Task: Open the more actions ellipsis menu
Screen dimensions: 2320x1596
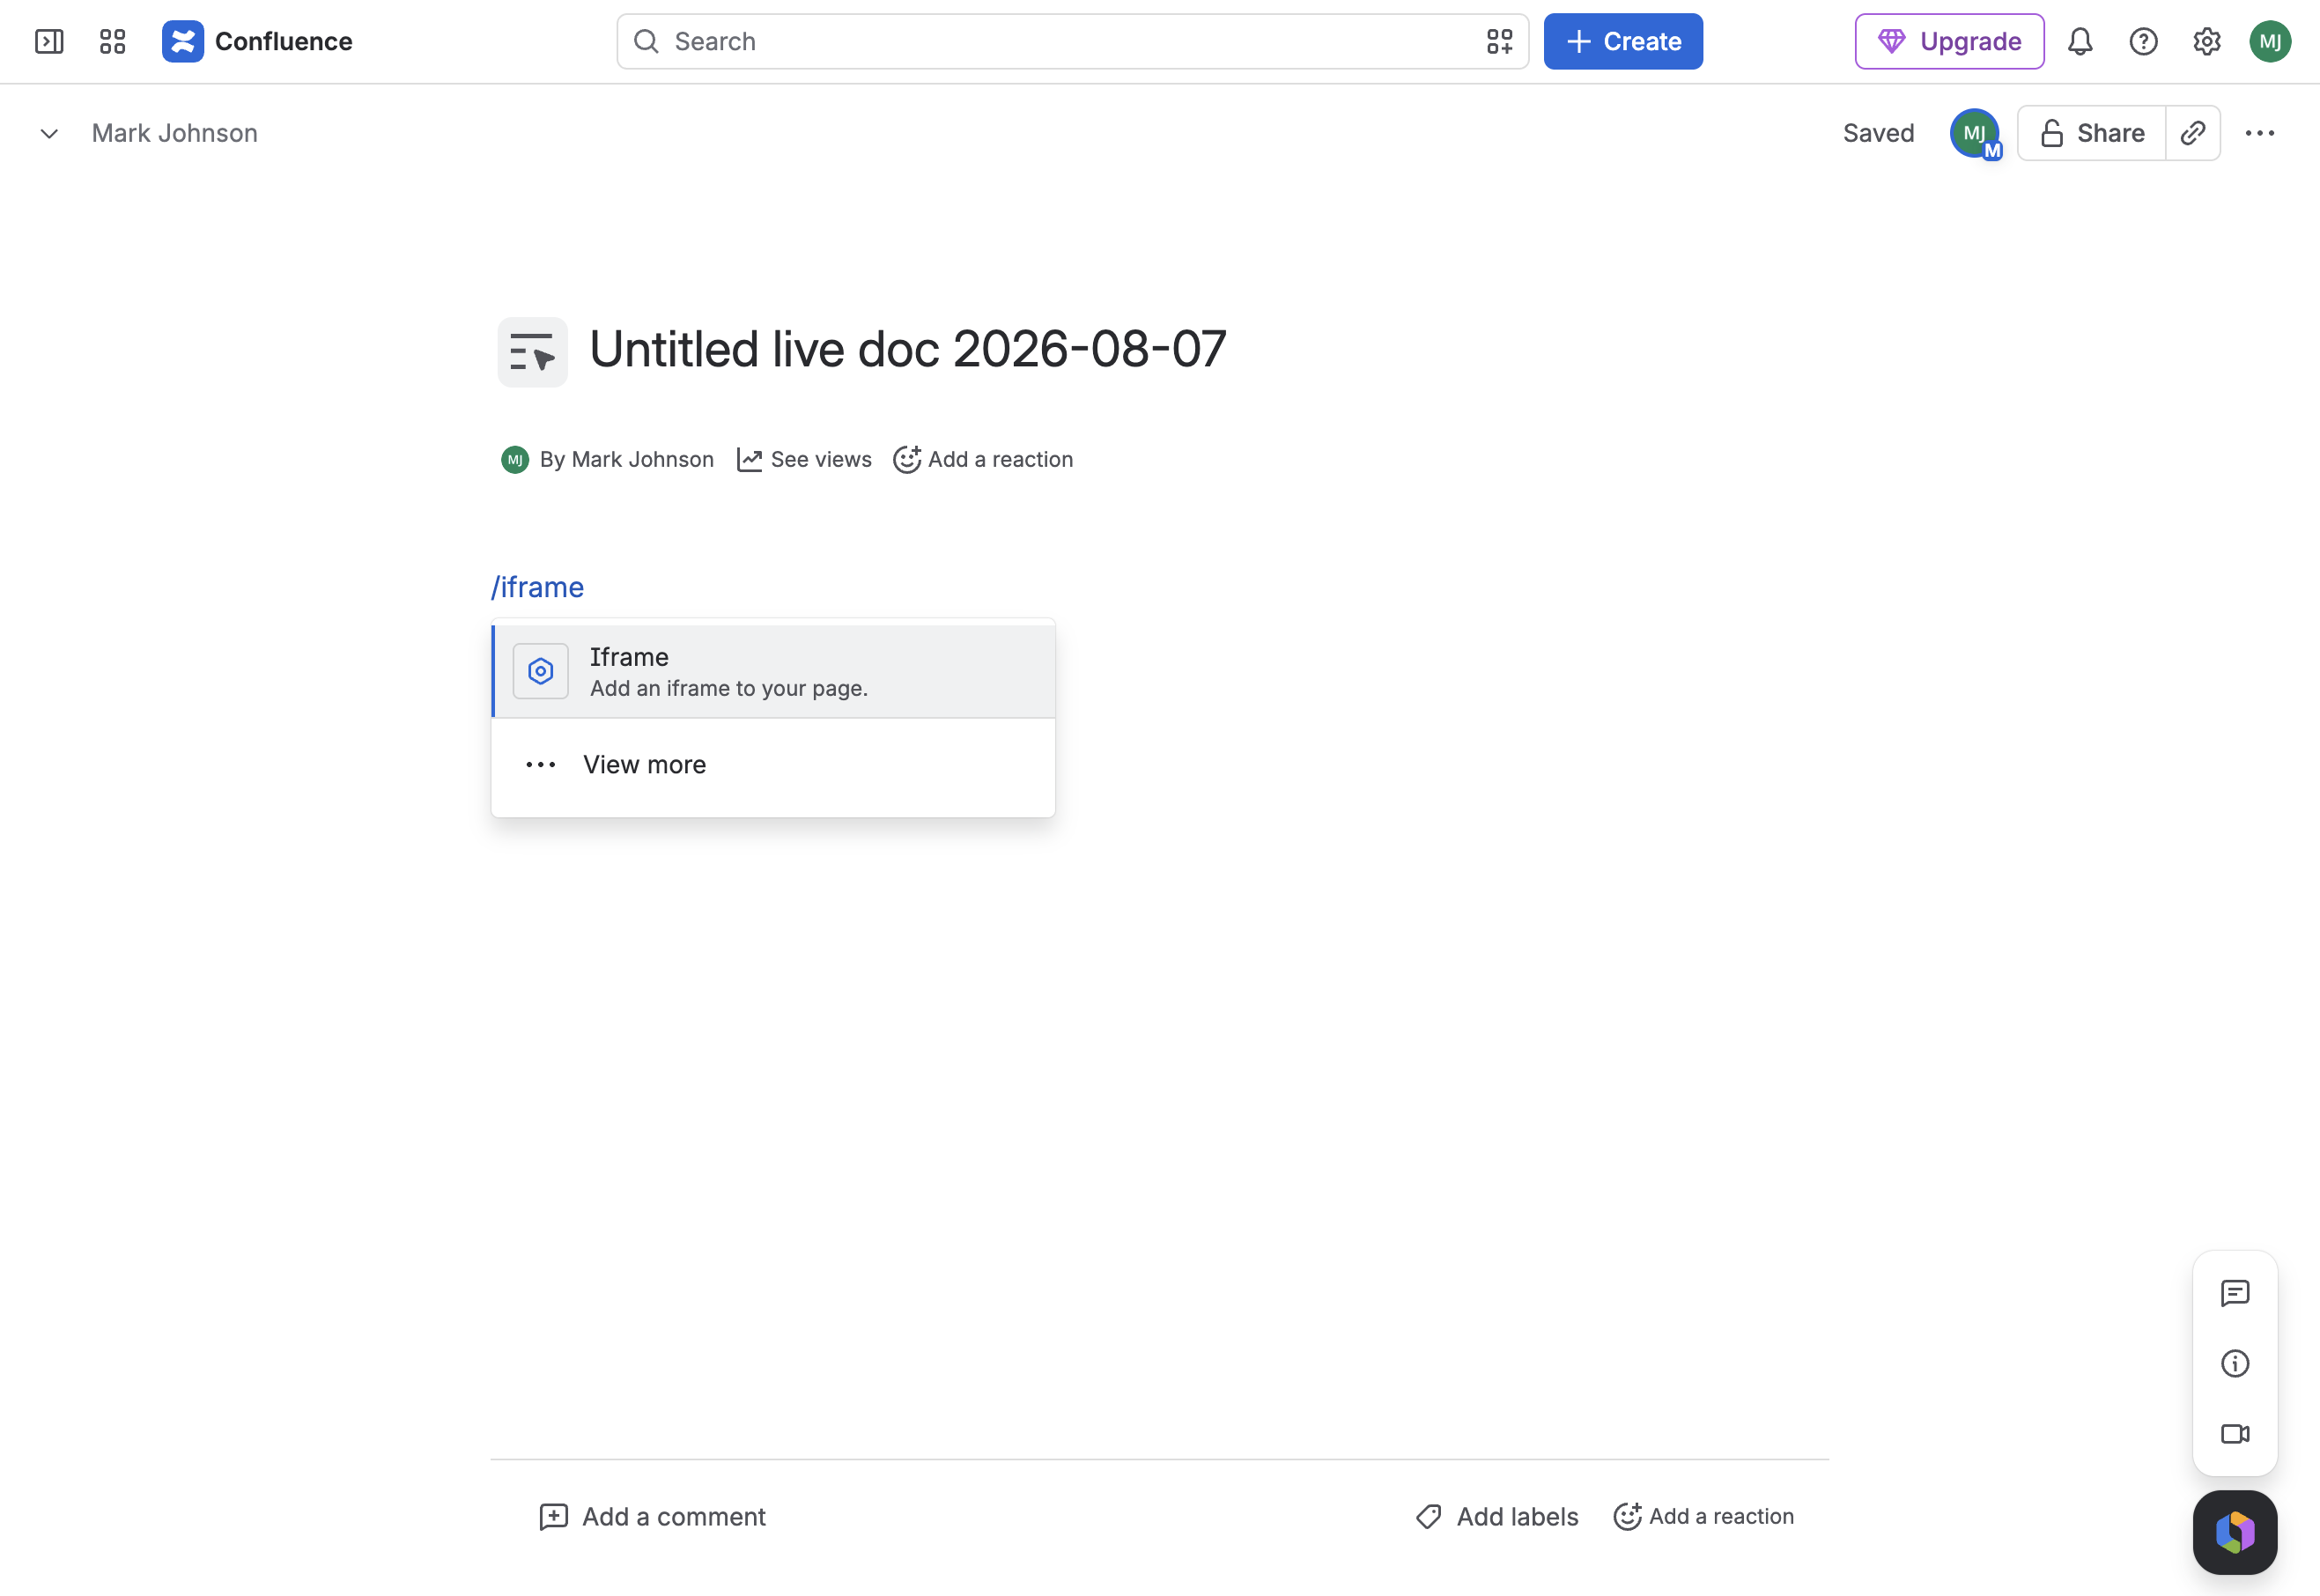Action: click(2260, 133)
